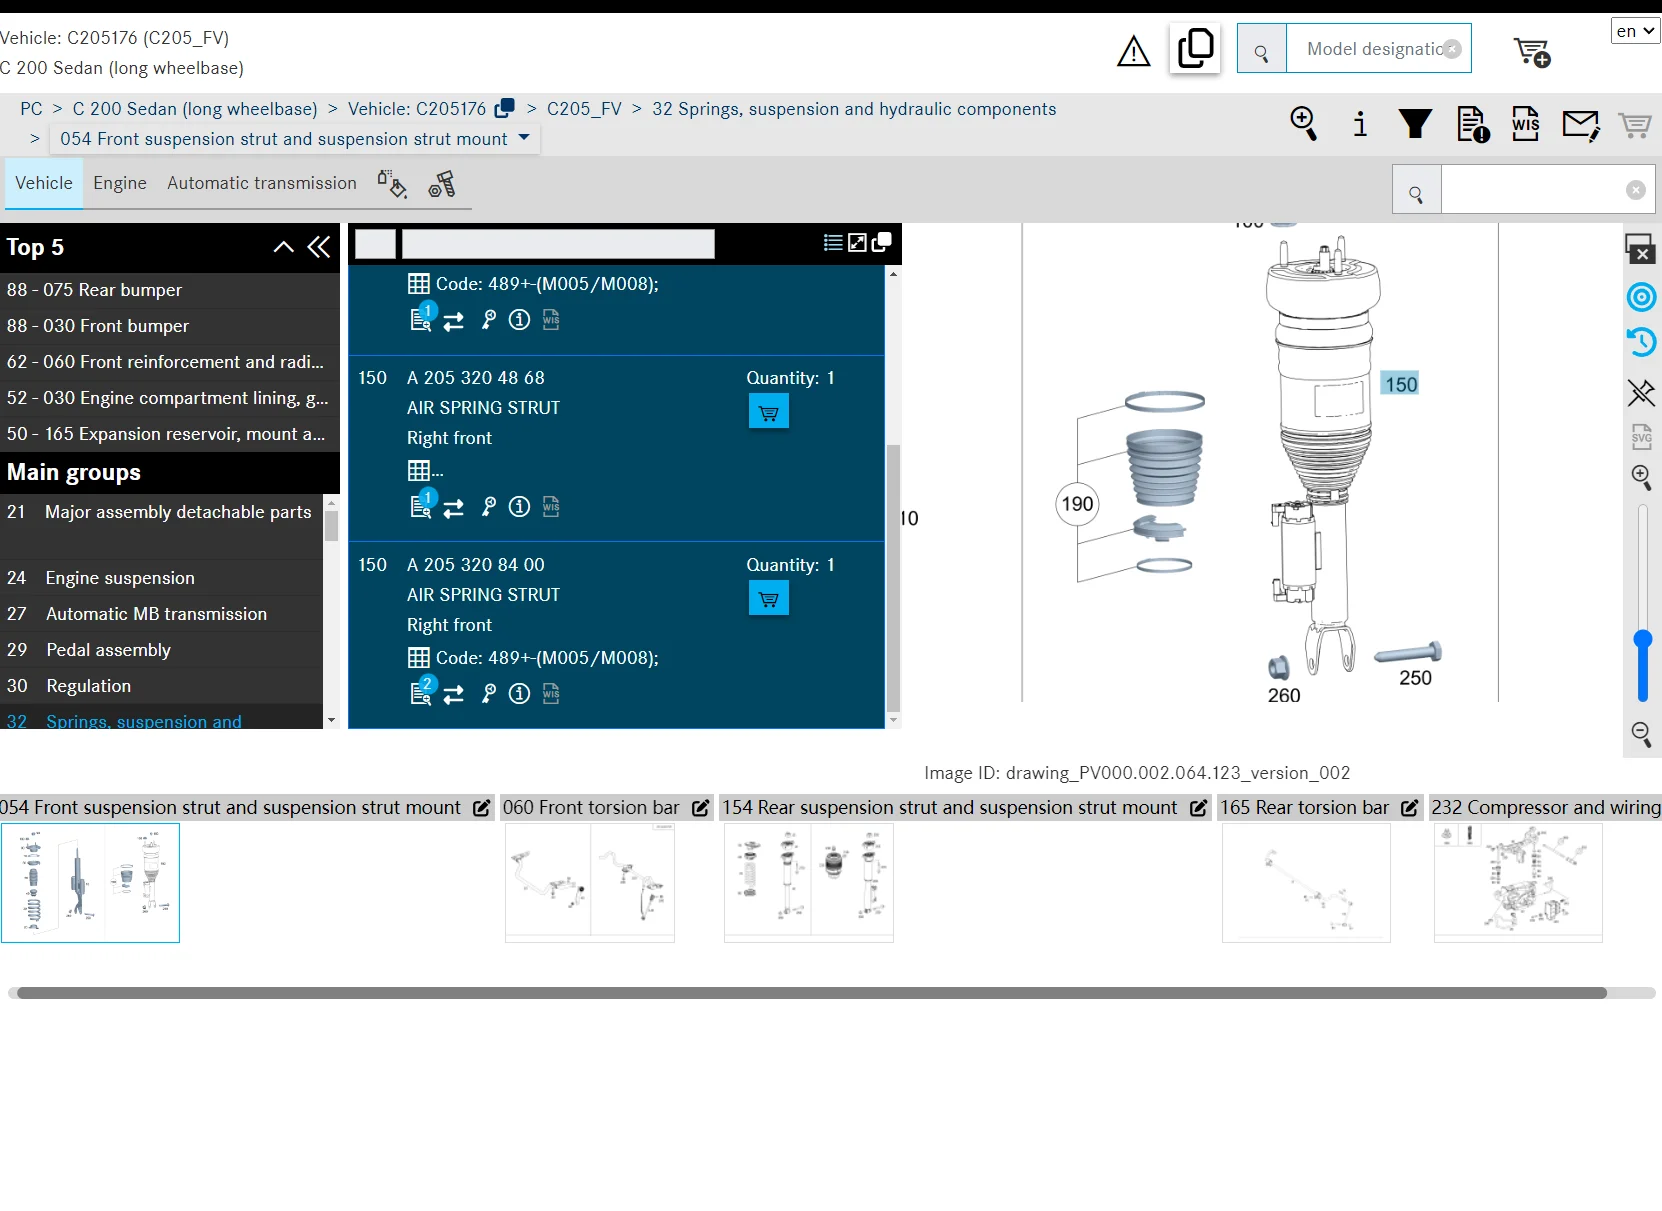Click the detach parts panel window icon
The width and height of the screenshot is (1662, 1211).
882,243
